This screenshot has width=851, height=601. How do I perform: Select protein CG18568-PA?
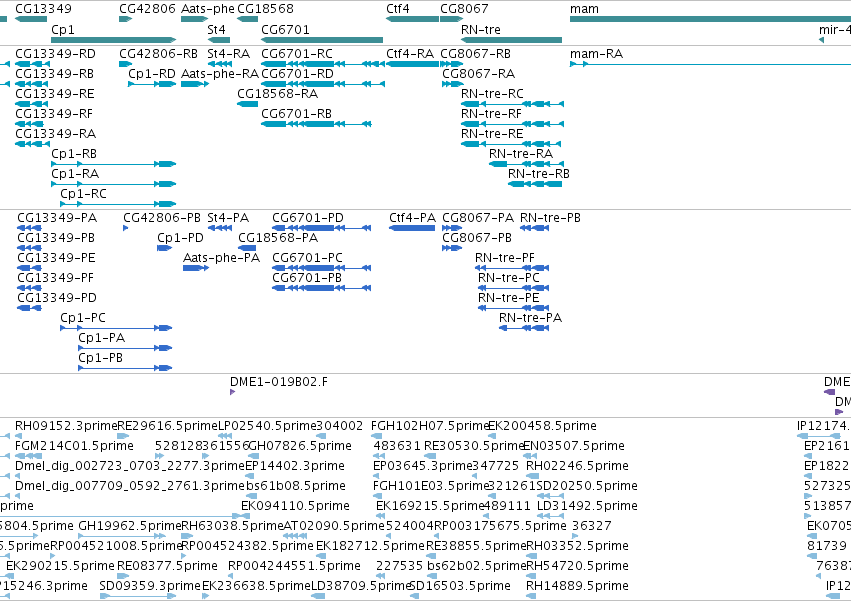(x=278, y=238)
